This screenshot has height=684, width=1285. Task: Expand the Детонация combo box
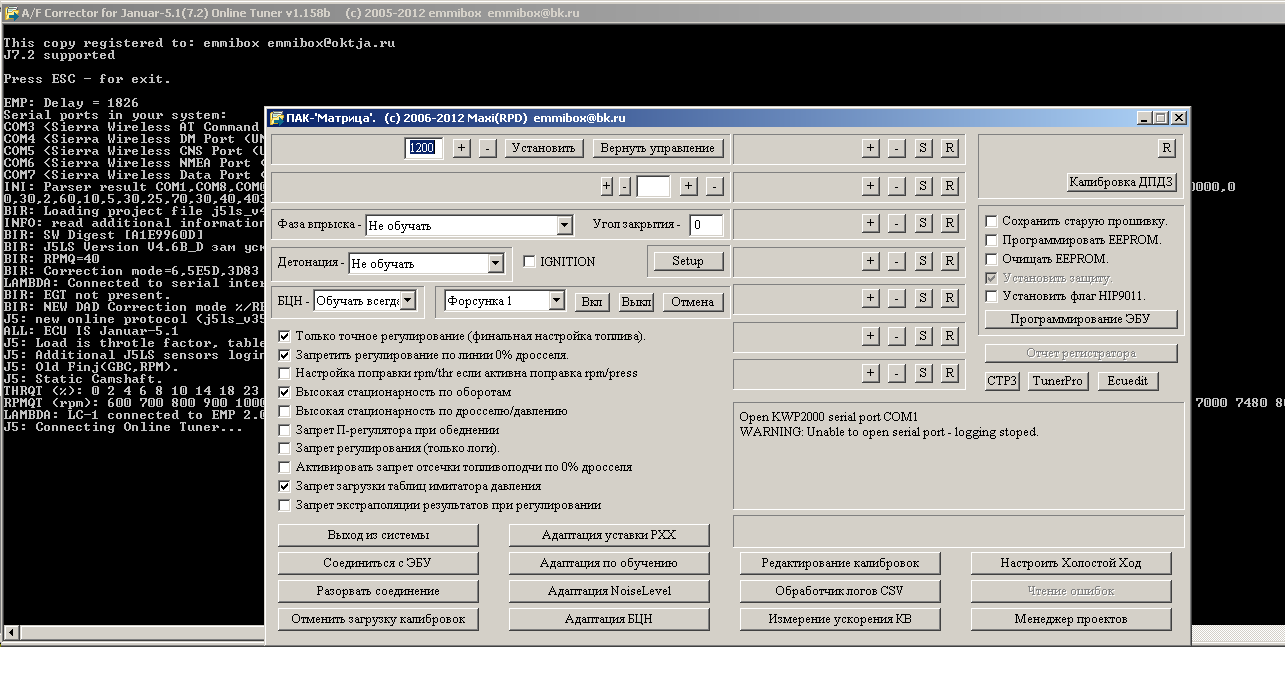tap(495, 264)
